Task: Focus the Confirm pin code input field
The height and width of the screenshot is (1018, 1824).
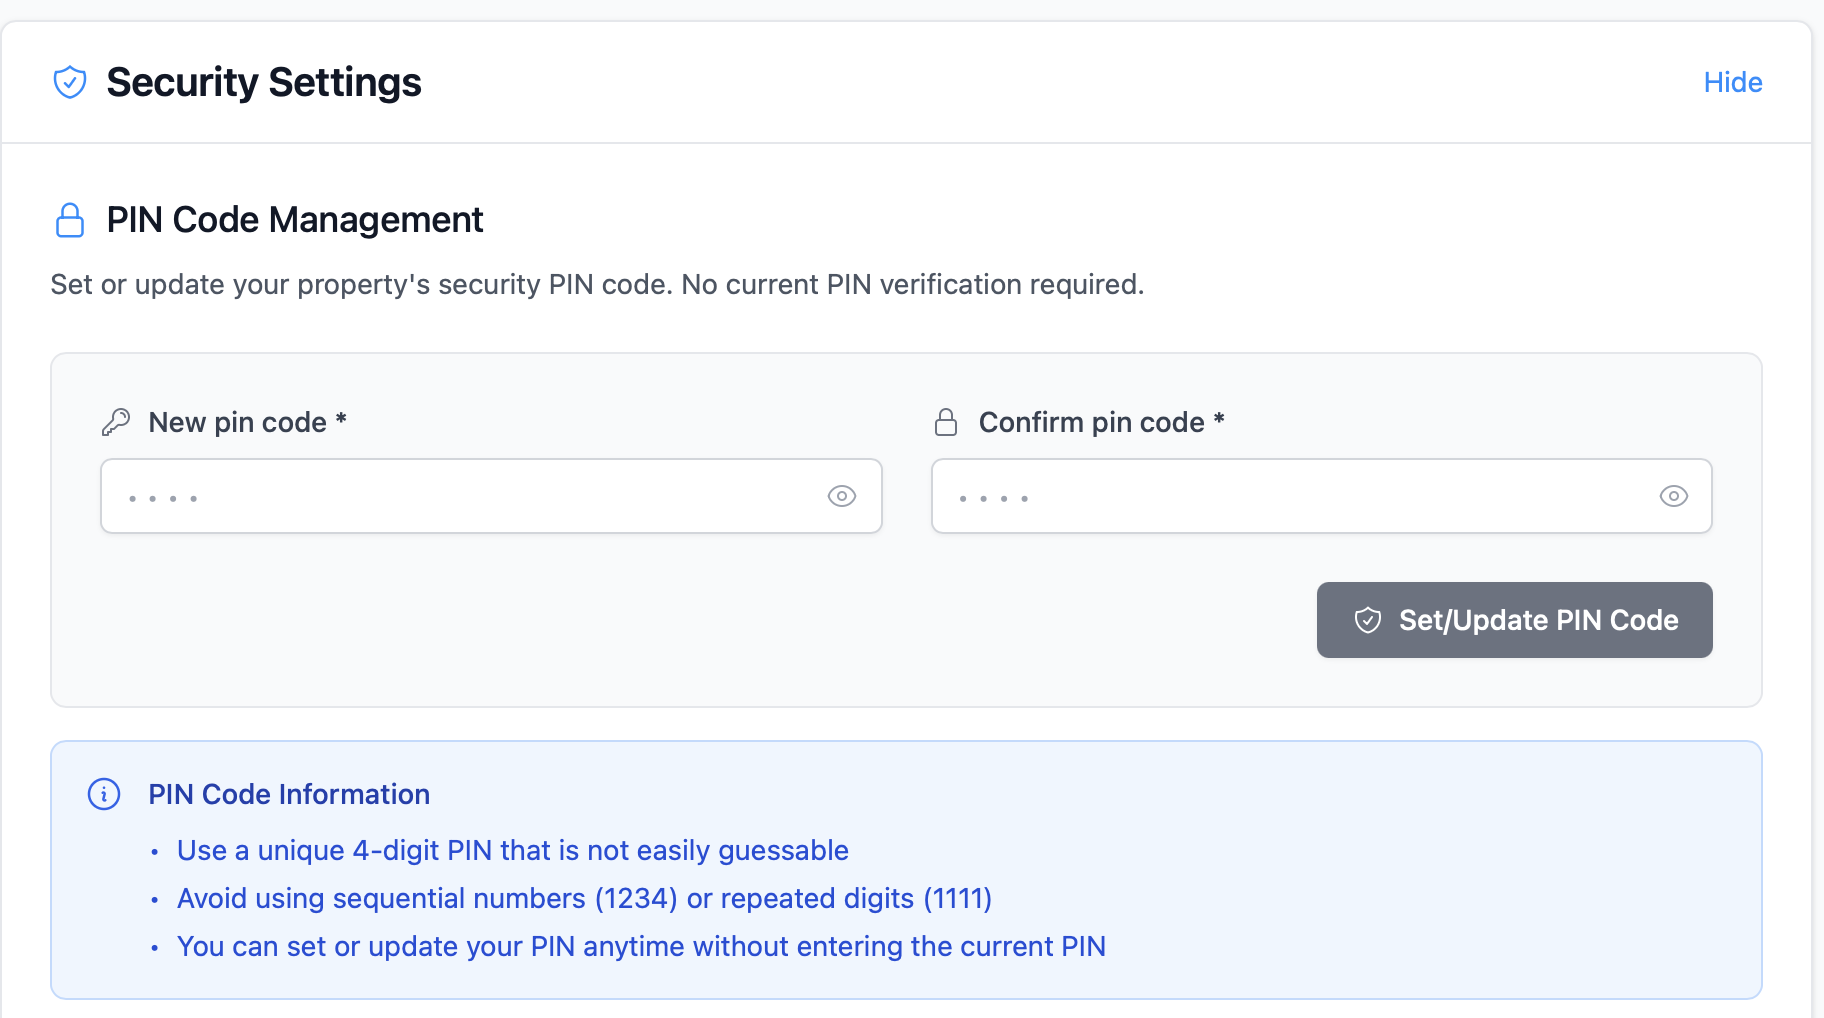Action: click(x=1290, y=496)
